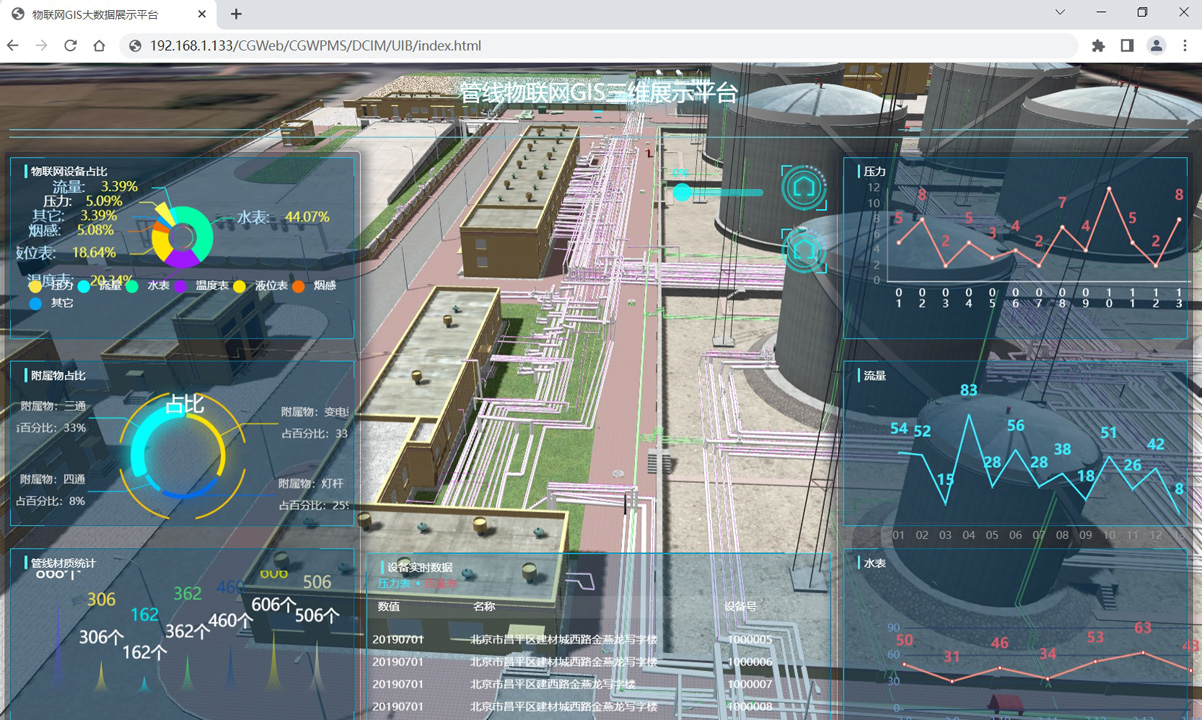Toggle the 烟感 legend item
The image size is (1202, 720).
315,286
